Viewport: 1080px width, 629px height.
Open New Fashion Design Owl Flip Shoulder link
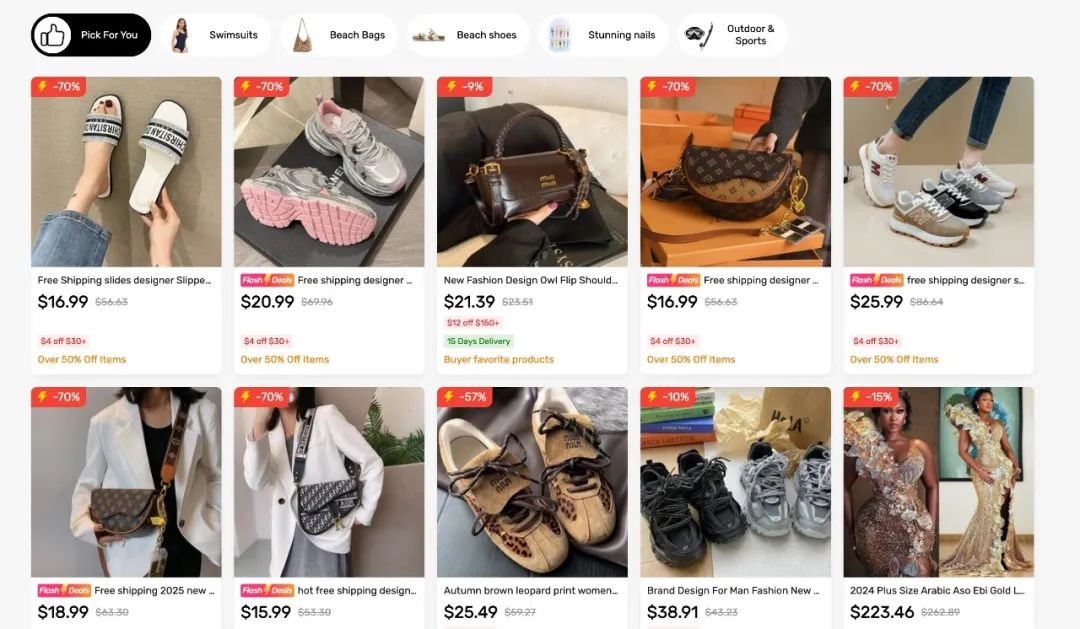[x=530, y=281]
